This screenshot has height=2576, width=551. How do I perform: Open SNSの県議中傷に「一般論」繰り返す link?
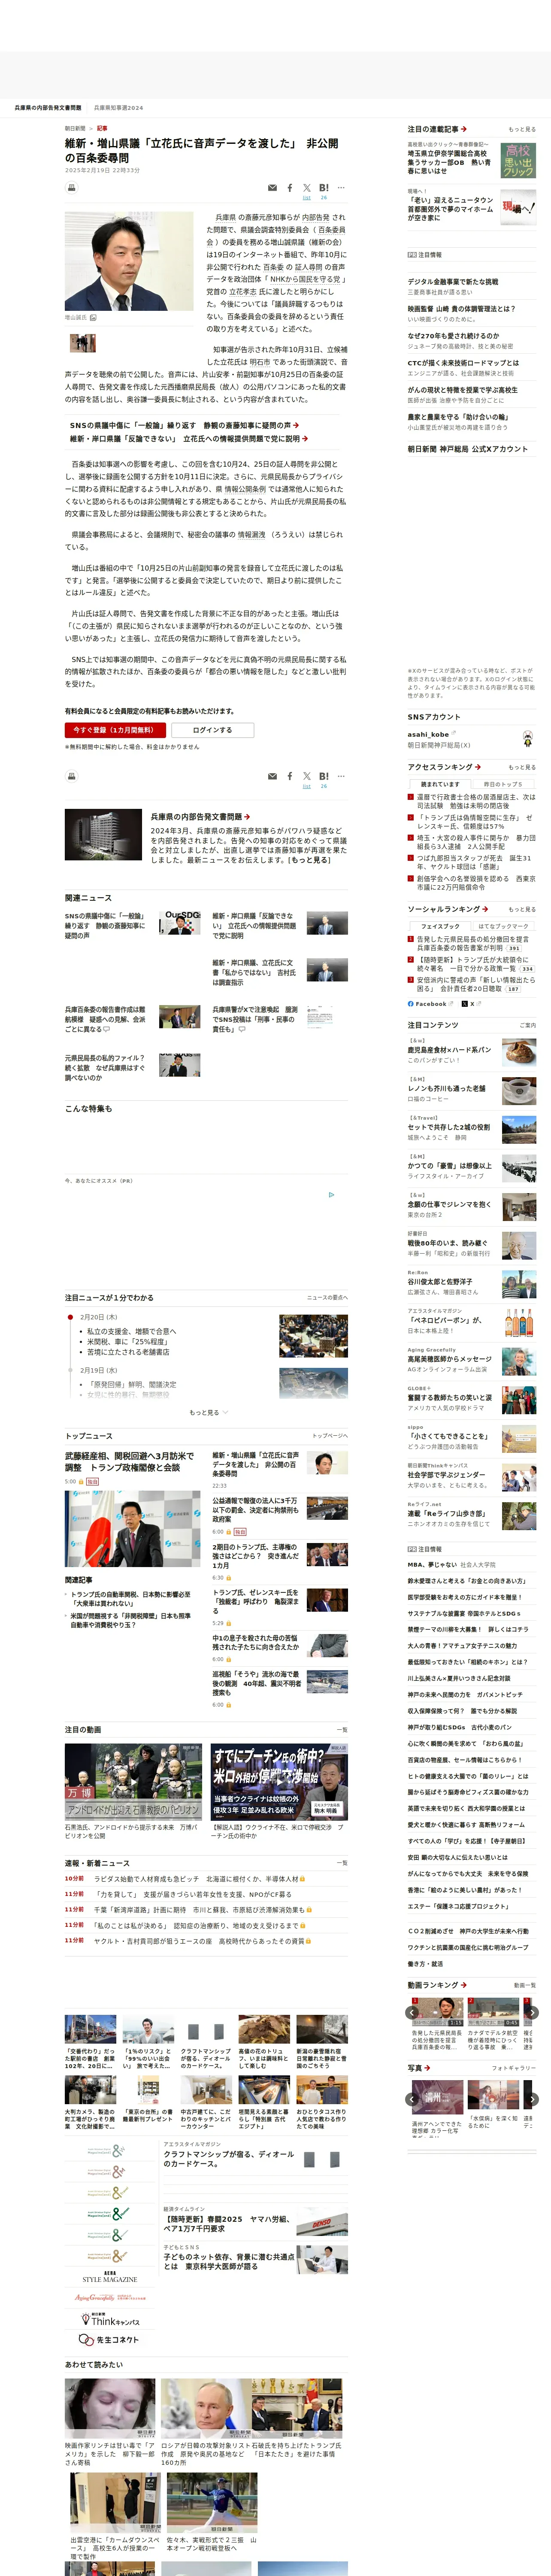181,425
